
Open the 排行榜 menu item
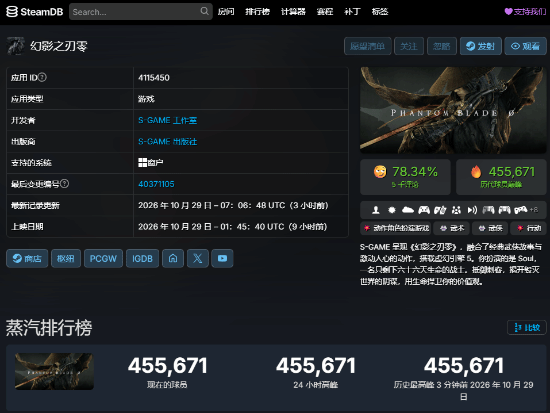tap(257, 12)
